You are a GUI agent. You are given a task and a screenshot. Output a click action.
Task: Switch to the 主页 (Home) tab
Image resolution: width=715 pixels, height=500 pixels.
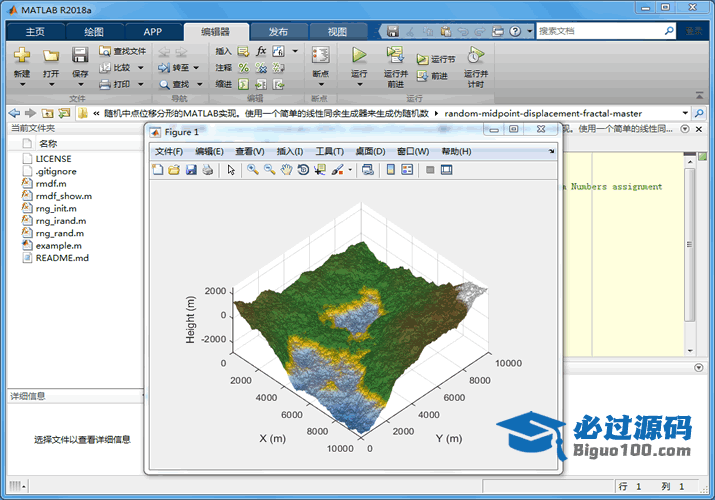[35, 31]
